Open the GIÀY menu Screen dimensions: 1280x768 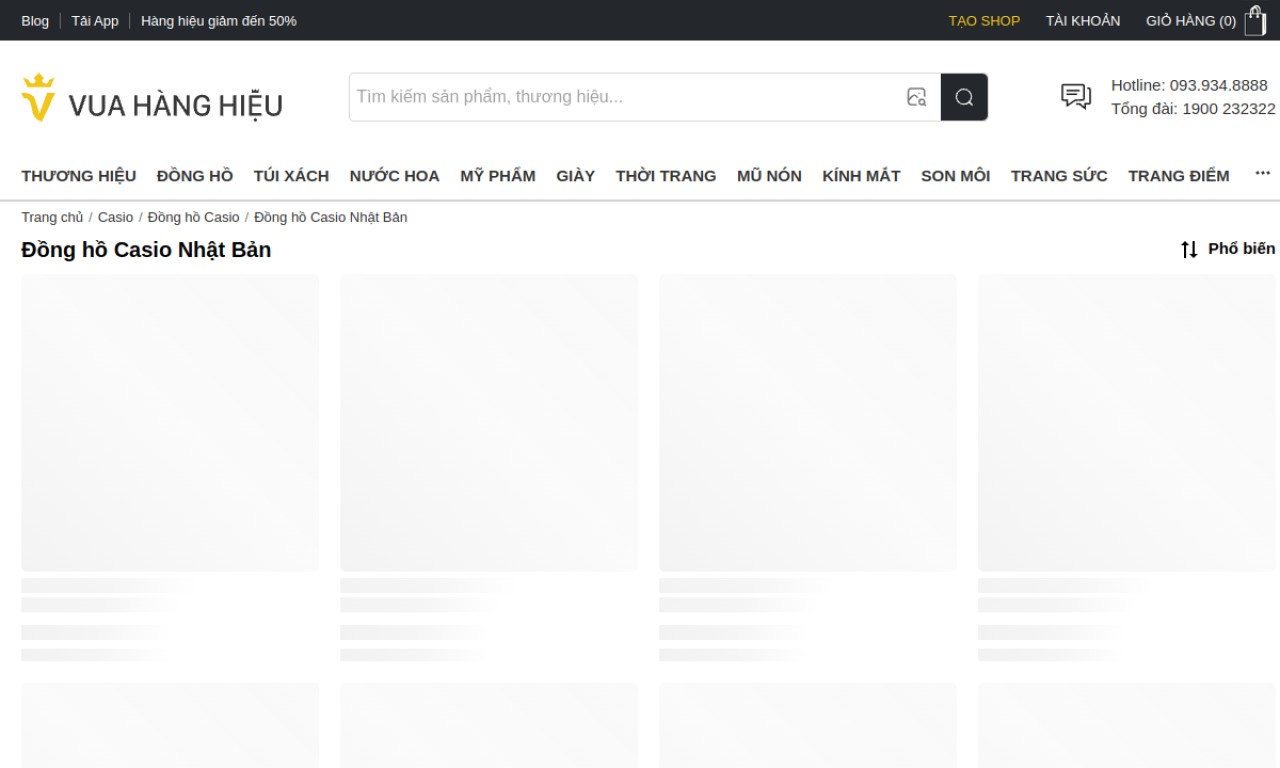tap(576, 176)
